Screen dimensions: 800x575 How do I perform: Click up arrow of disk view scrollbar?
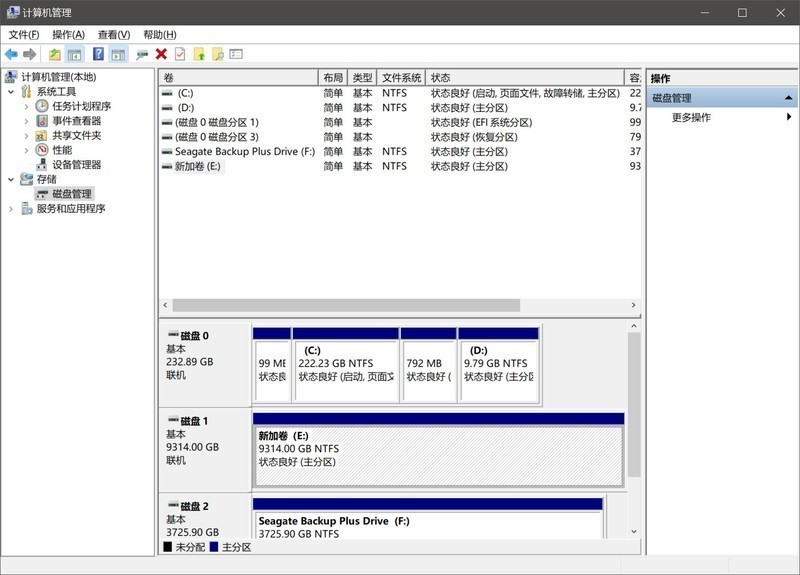[634, 326]
